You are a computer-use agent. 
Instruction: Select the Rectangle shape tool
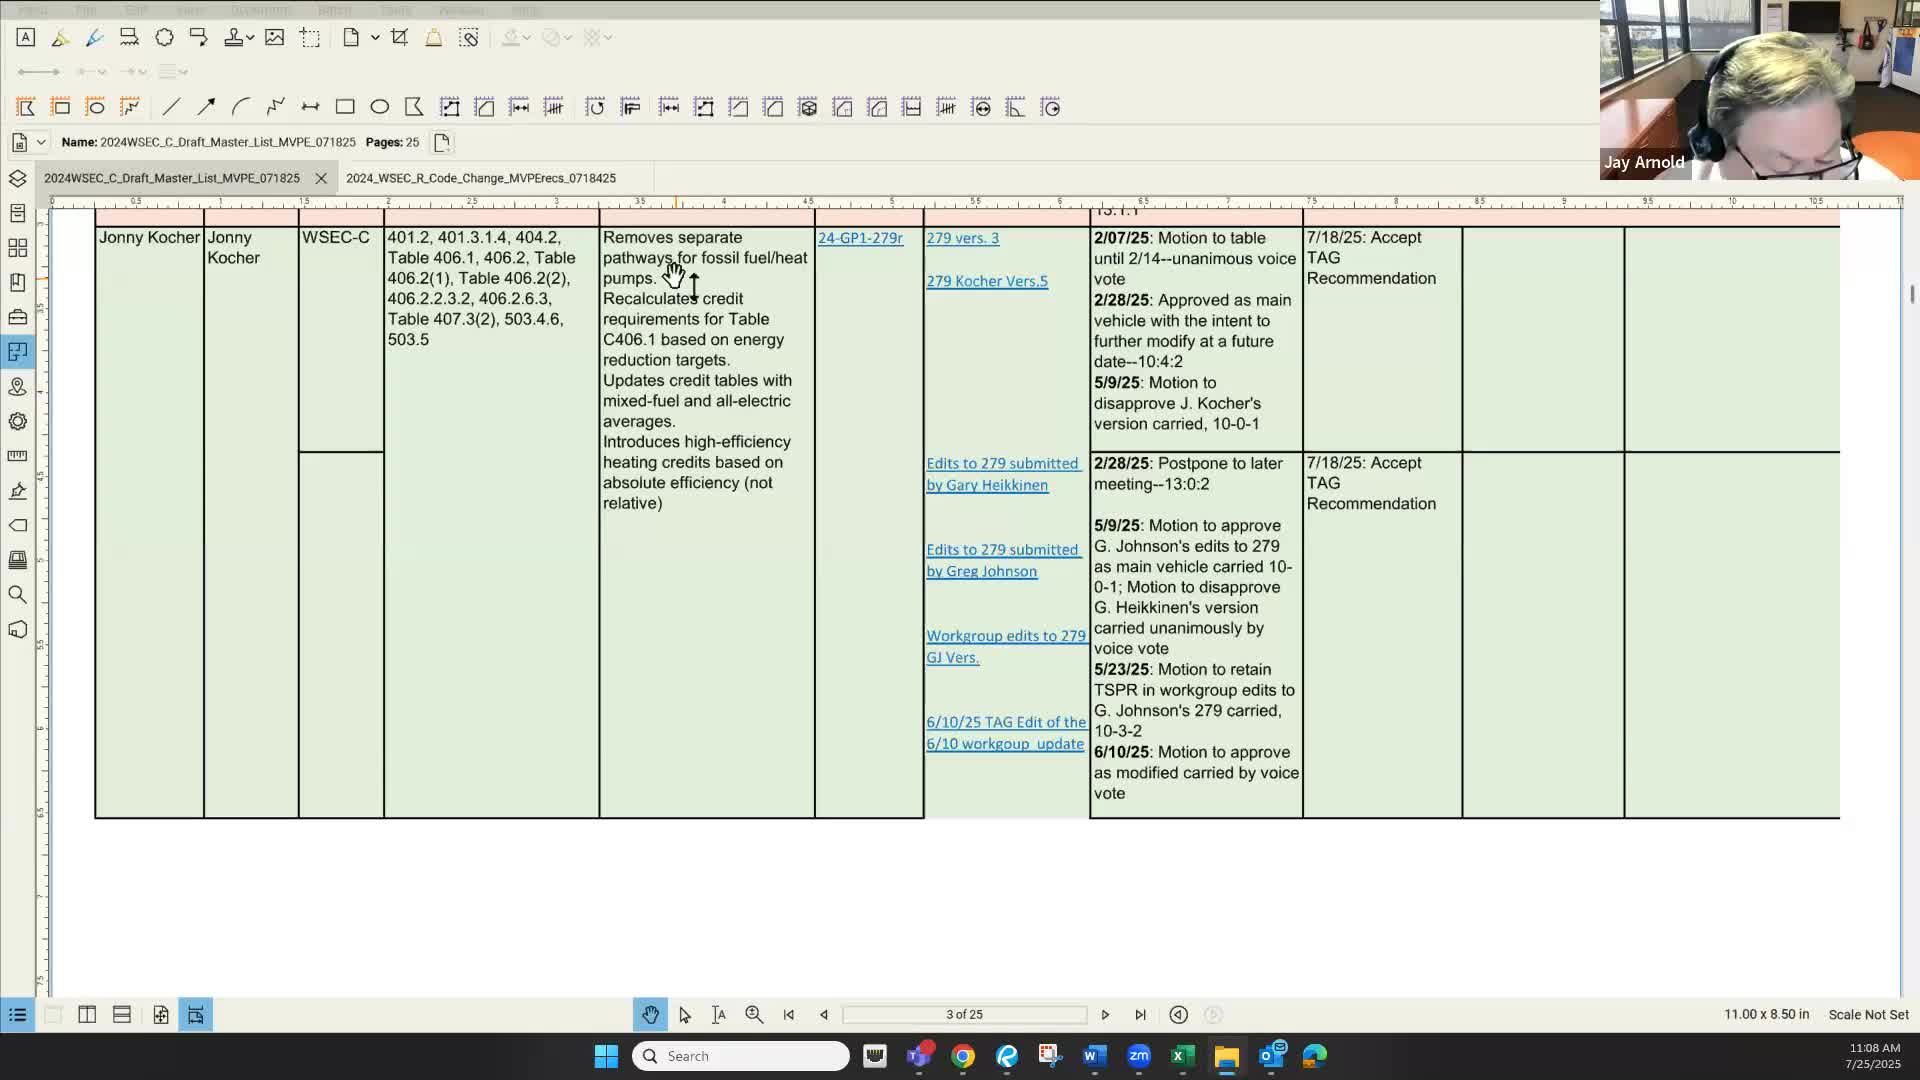point(345,107)
